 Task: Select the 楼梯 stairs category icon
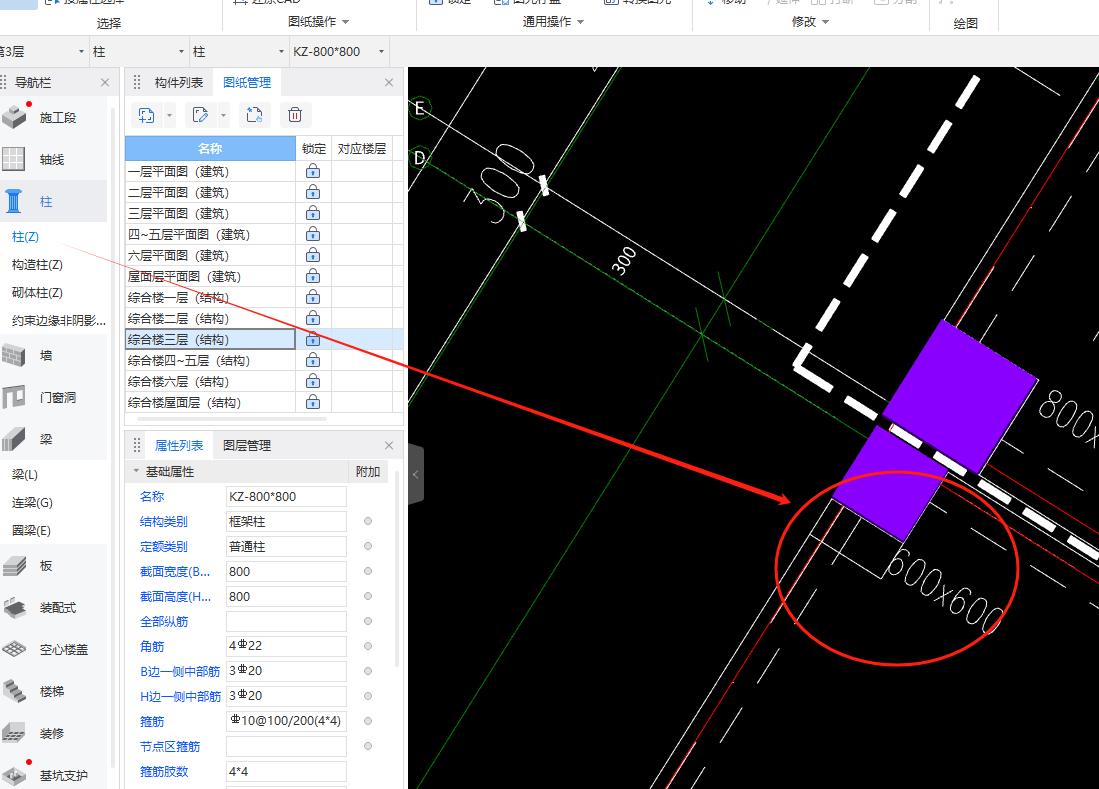click(x=14, y=692)
